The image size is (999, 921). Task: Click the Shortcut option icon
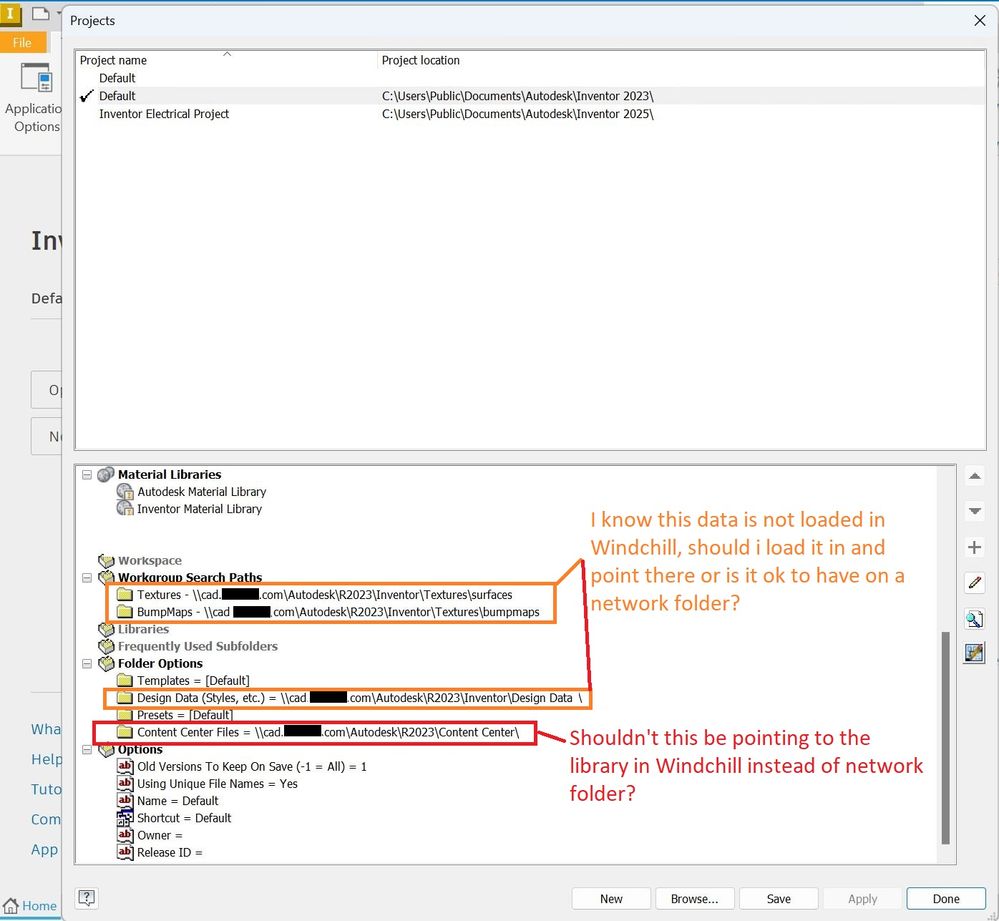point(125,818)
